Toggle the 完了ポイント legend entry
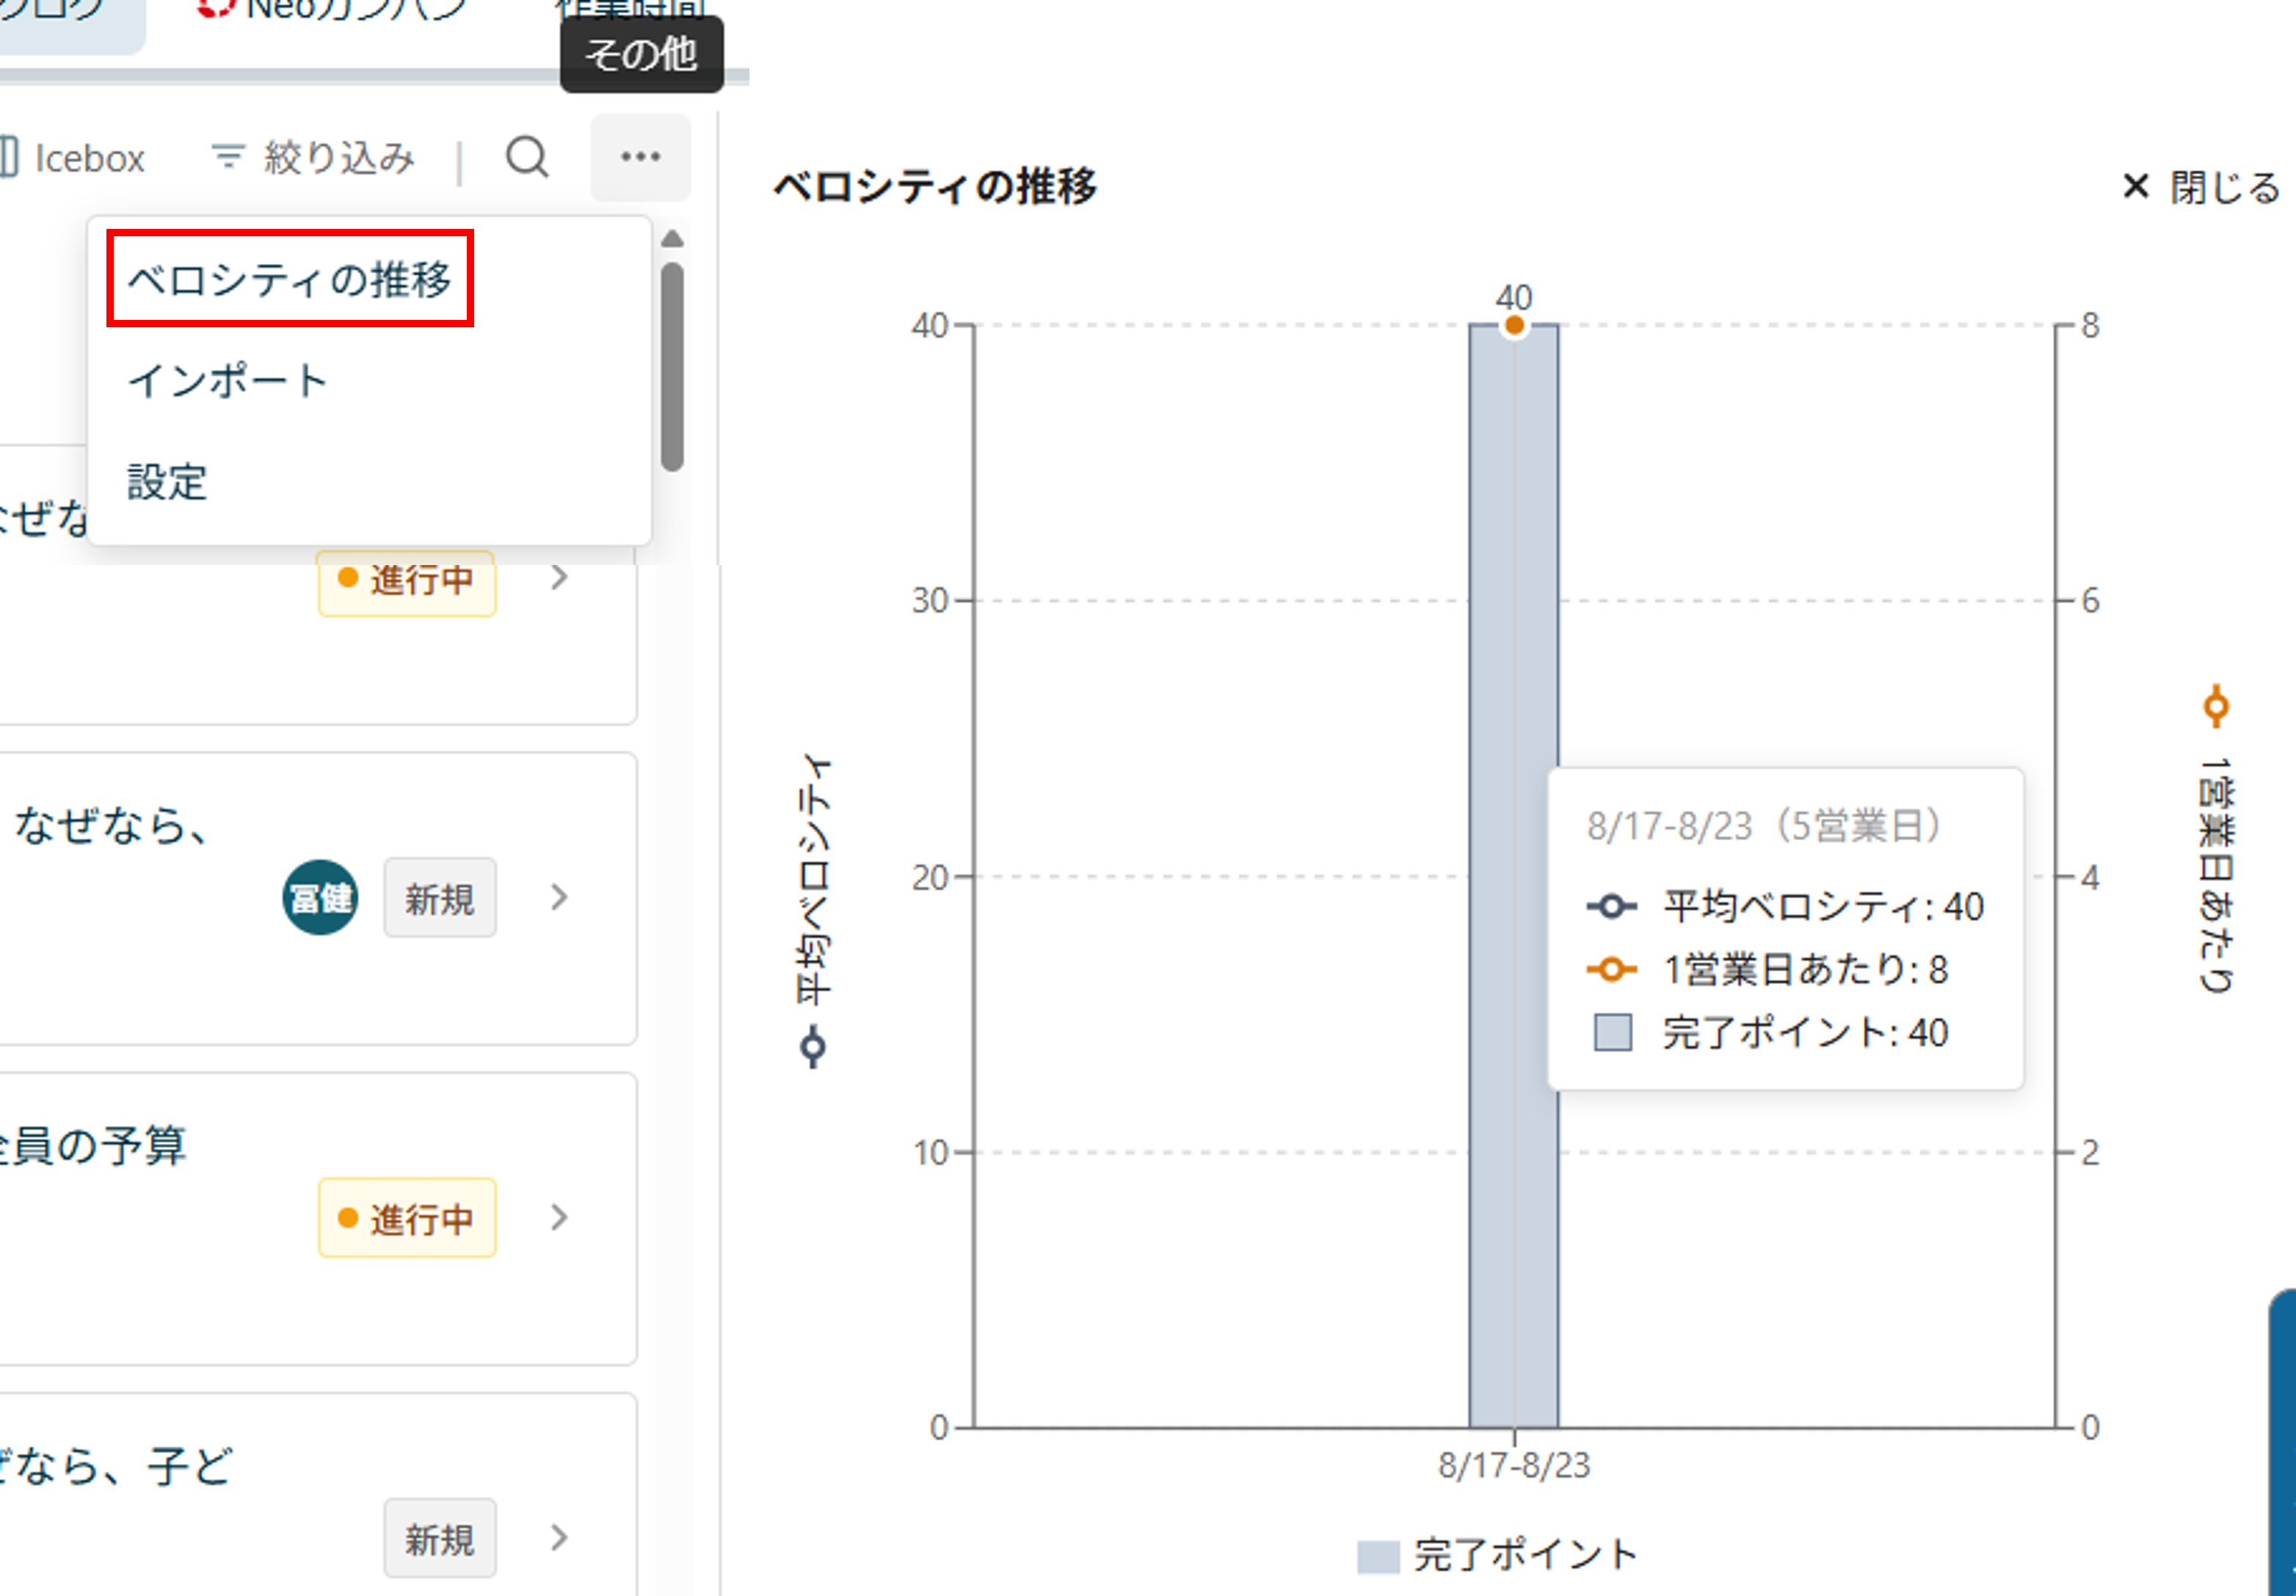The height and width of the screenshot is (1596, 2296). pos(1497,1555)
